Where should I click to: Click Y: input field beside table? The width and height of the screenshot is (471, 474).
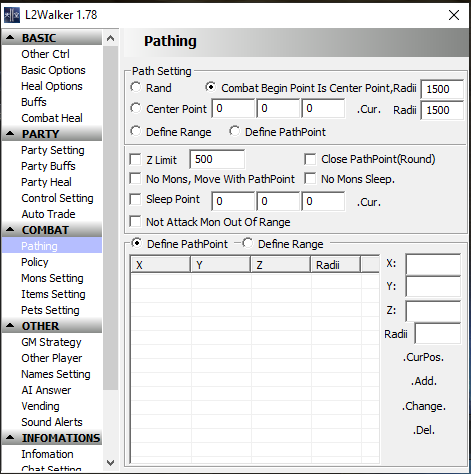point(433,286)
